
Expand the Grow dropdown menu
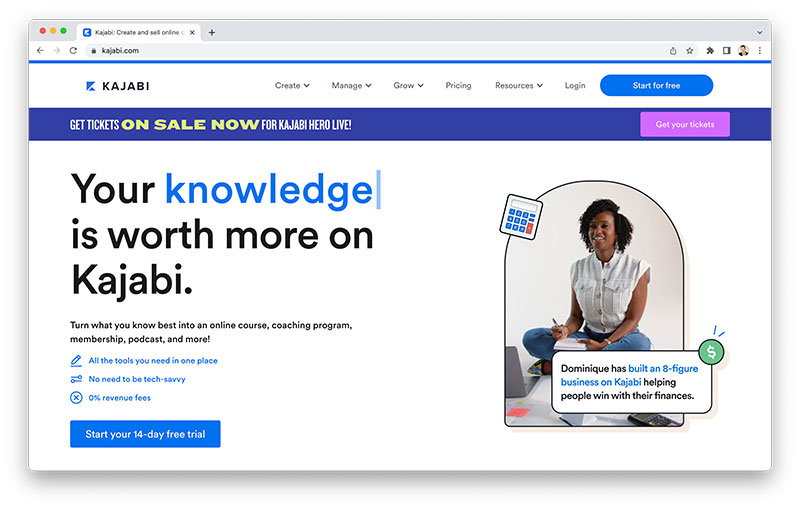pos(408,86)
